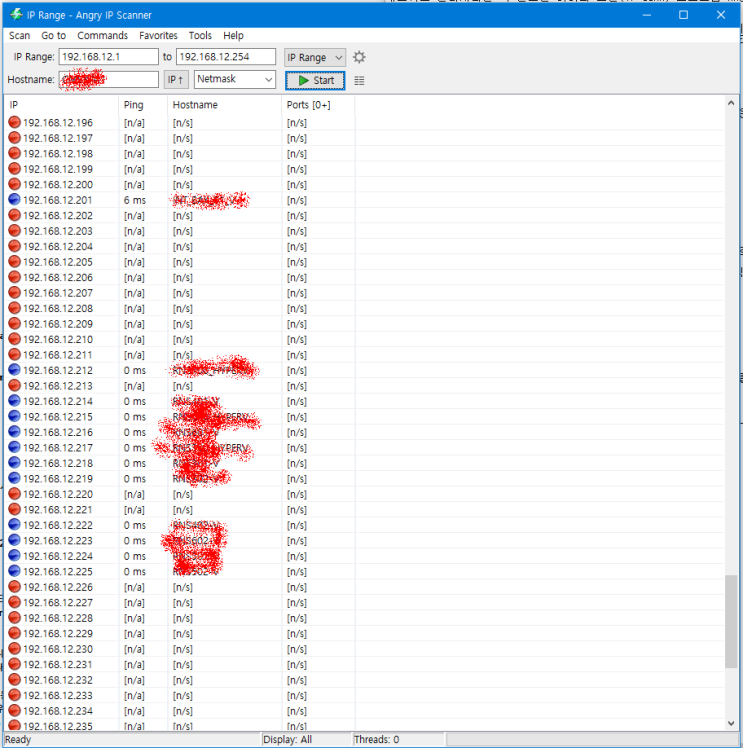
Task: Click the blue status dot for 192.168.12.216
Action: [x=14, y=432]
